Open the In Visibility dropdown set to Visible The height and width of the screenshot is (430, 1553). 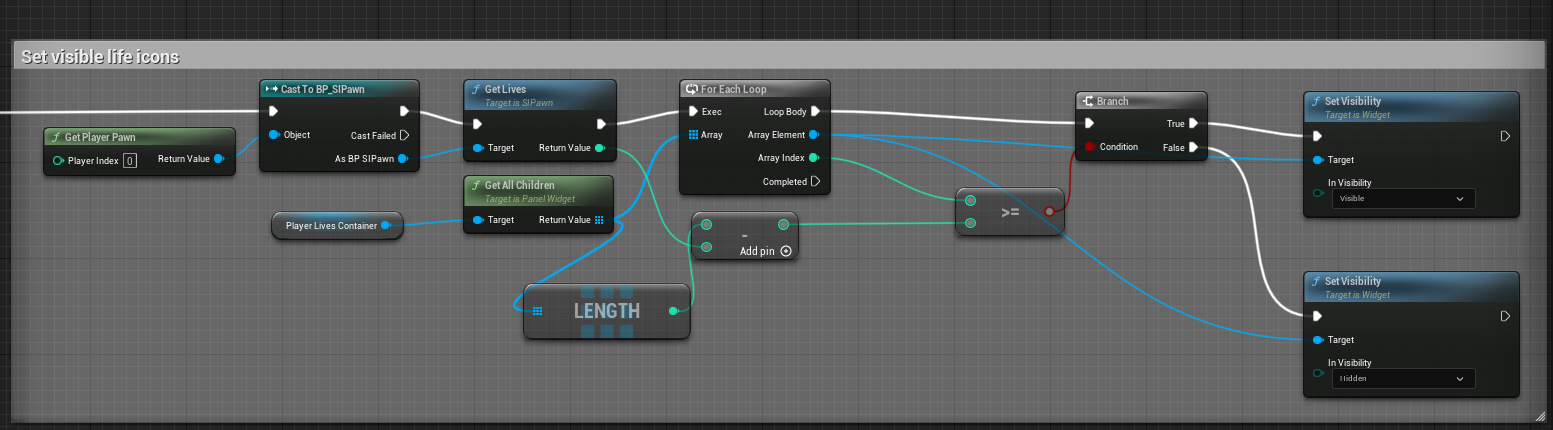point(1402,199)
